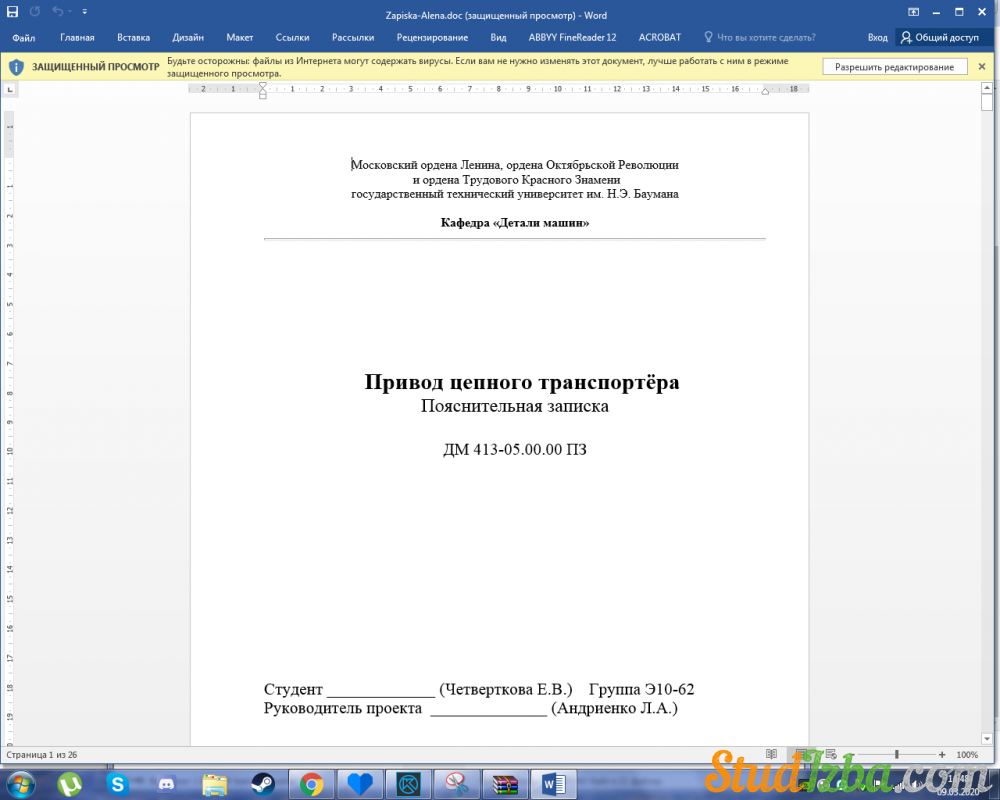Click the zoom slider in status bar
Screen dimensions: 1000x800
[x=897, y=754]
